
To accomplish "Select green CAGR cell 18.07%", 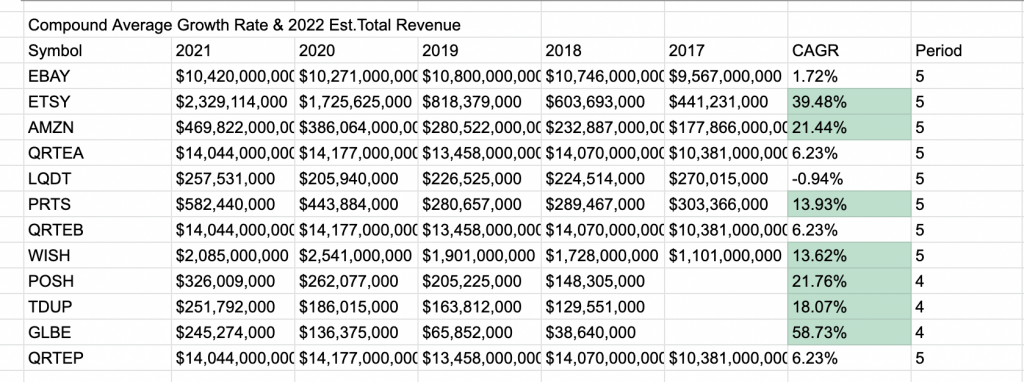I will coord(850,306).
